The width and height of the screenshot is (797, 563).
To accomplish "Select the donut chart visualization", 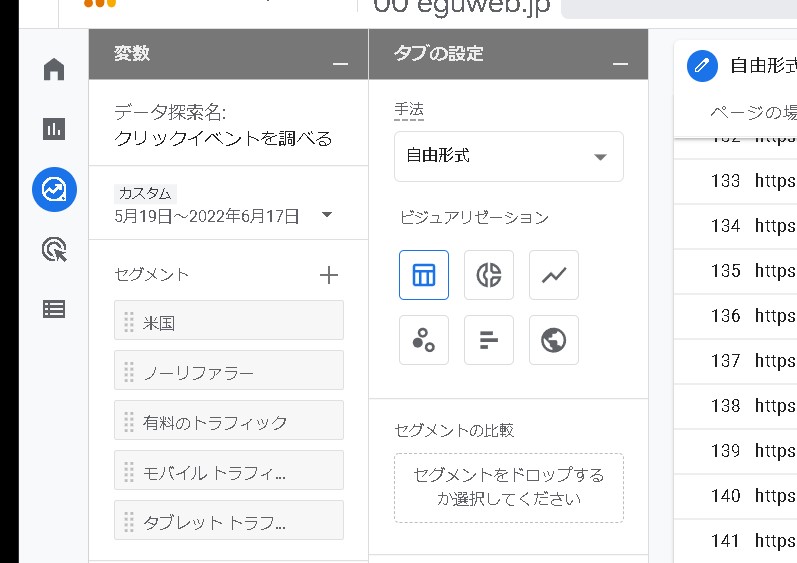I will (489, 275).
